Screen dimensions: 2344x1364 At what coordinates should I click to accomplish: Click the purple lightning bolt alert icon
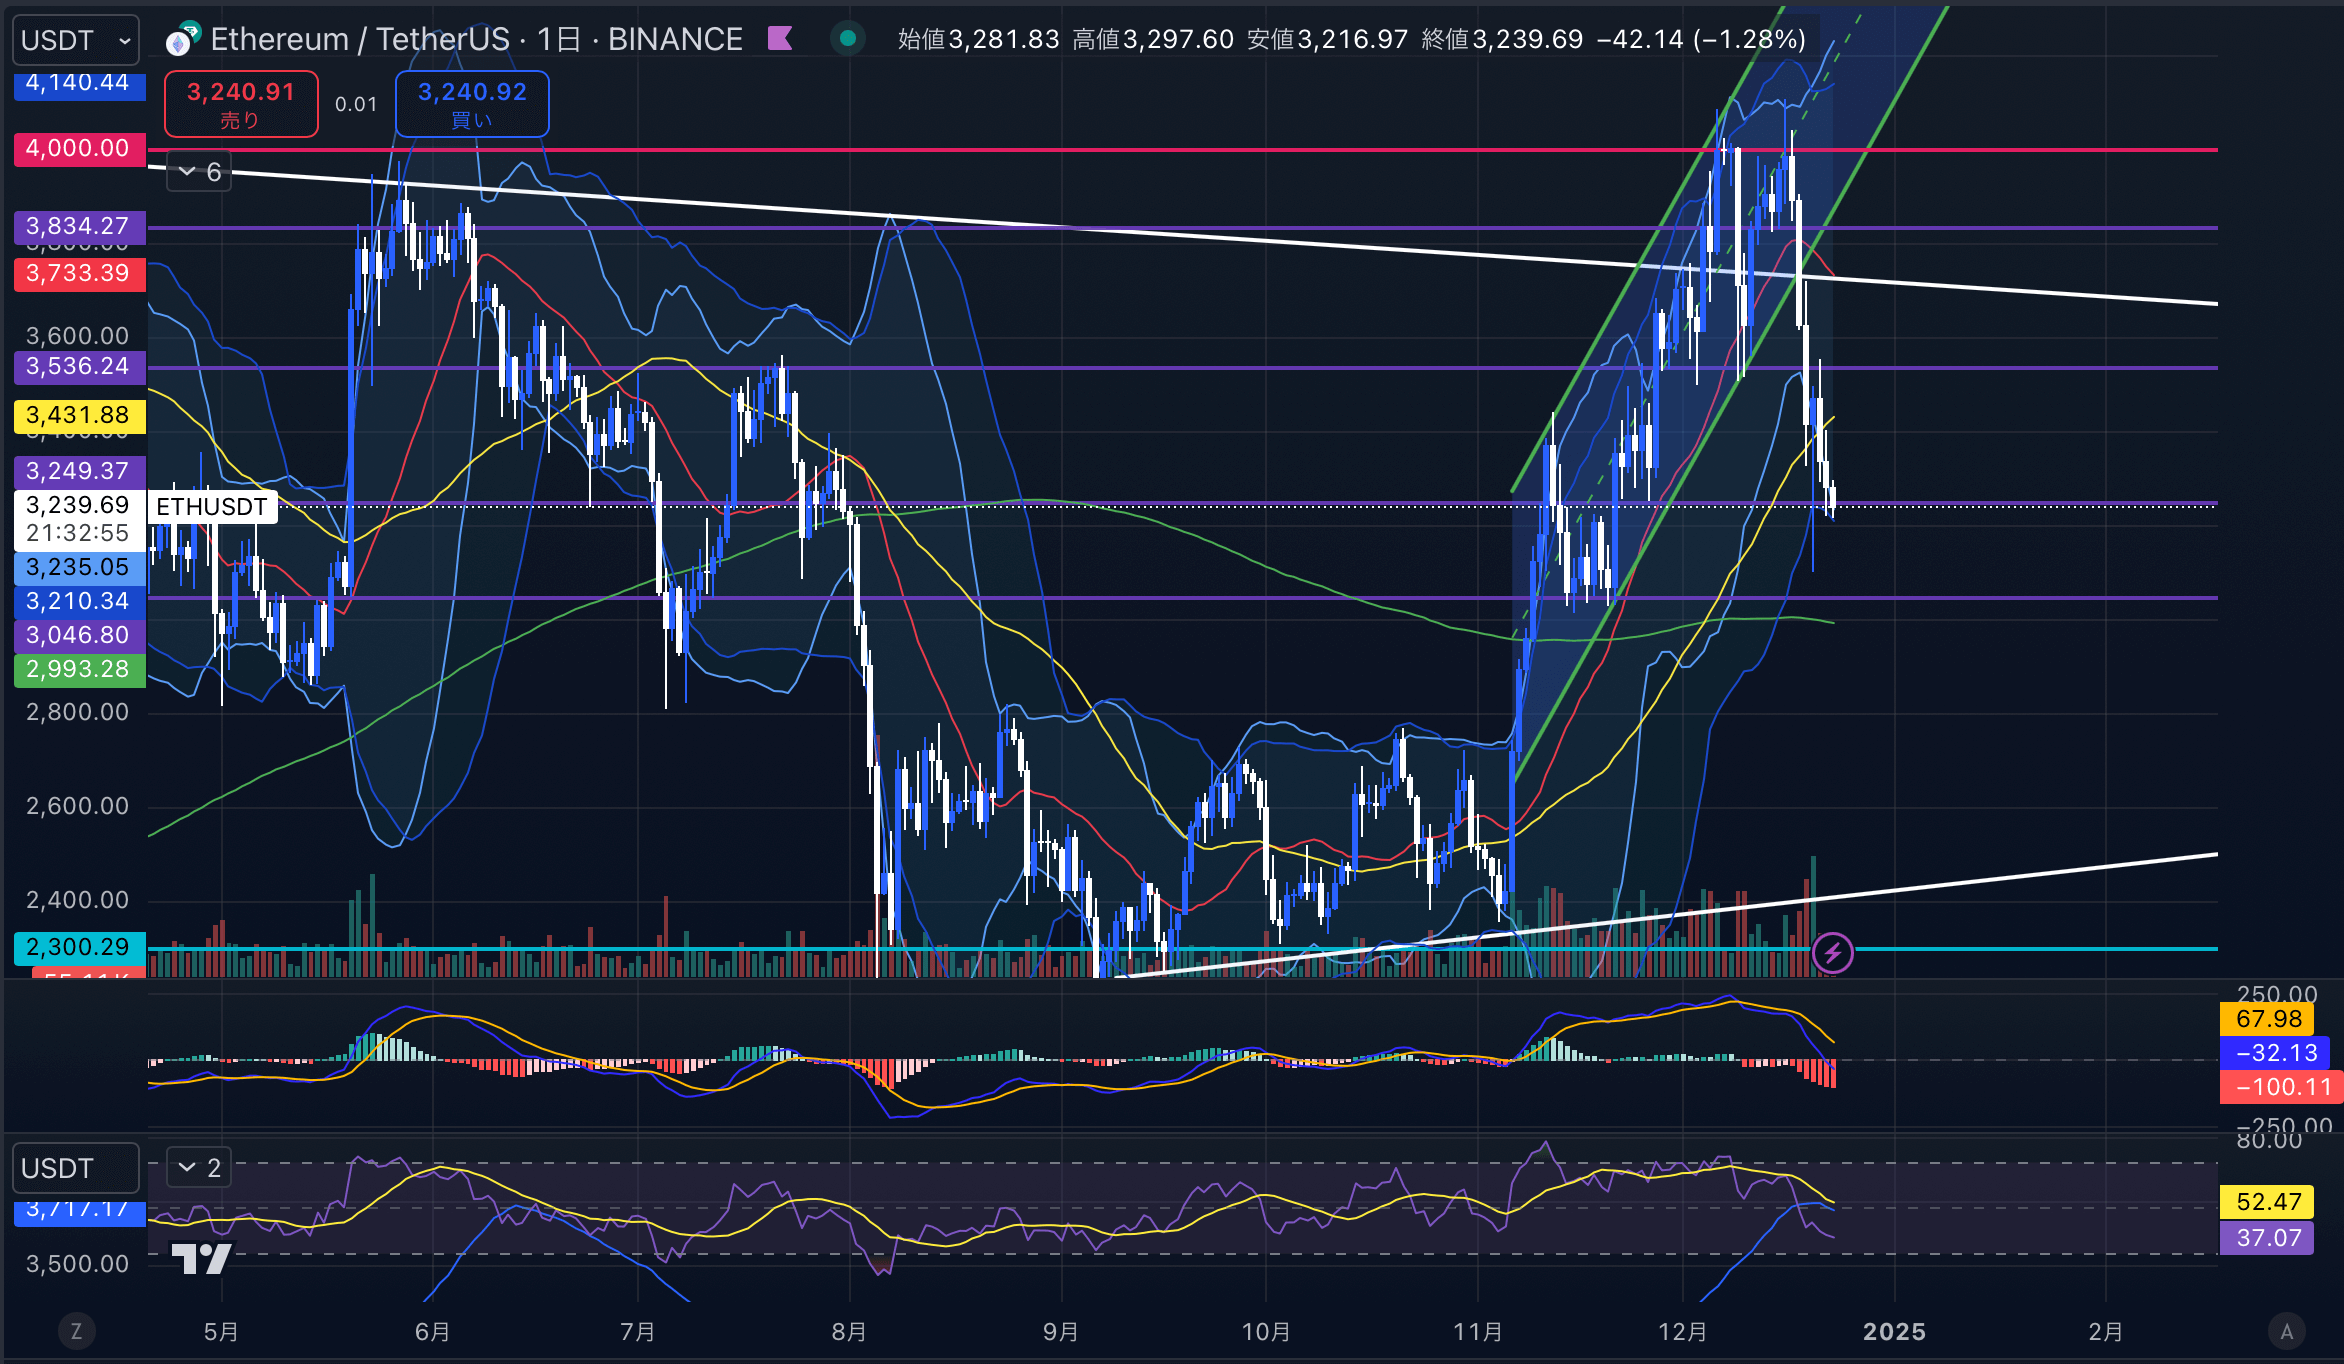point(1832,953)
